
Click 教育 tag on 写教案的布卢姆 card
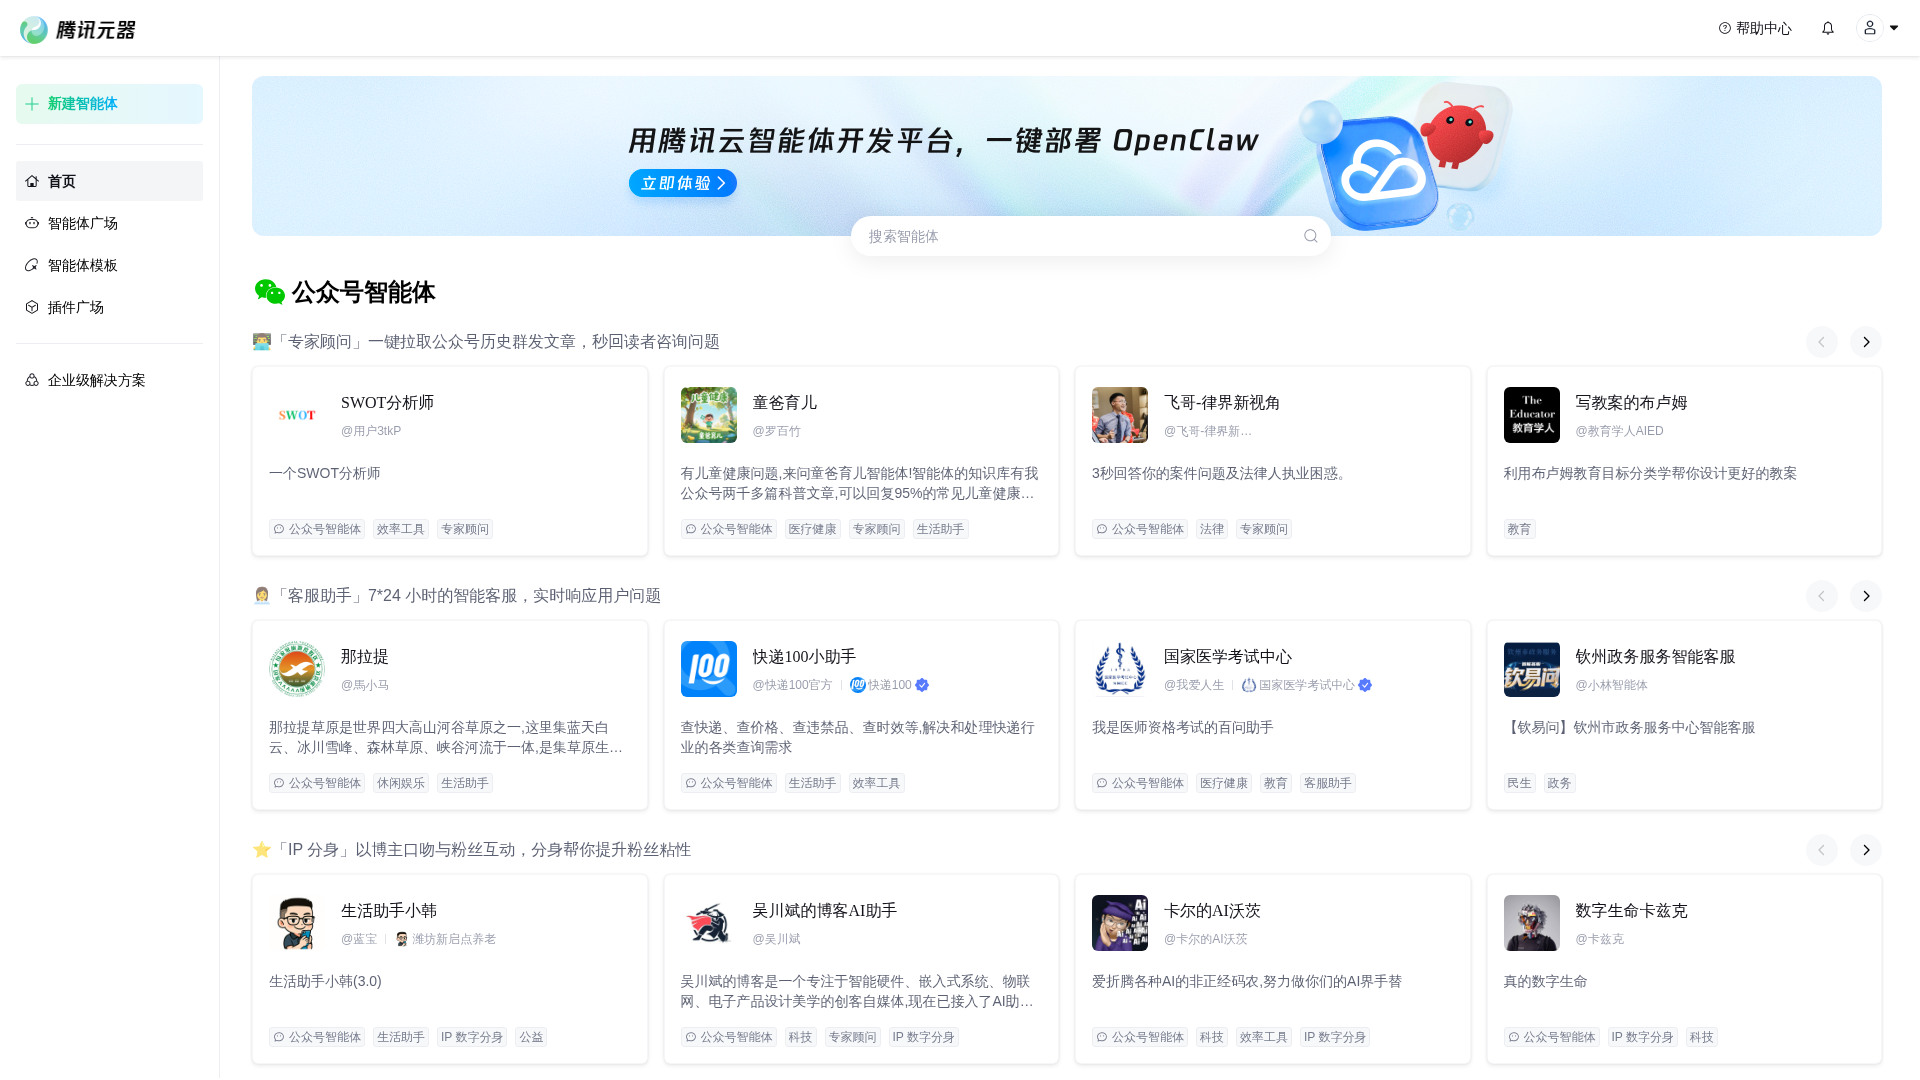click(x=1520, y=529)
